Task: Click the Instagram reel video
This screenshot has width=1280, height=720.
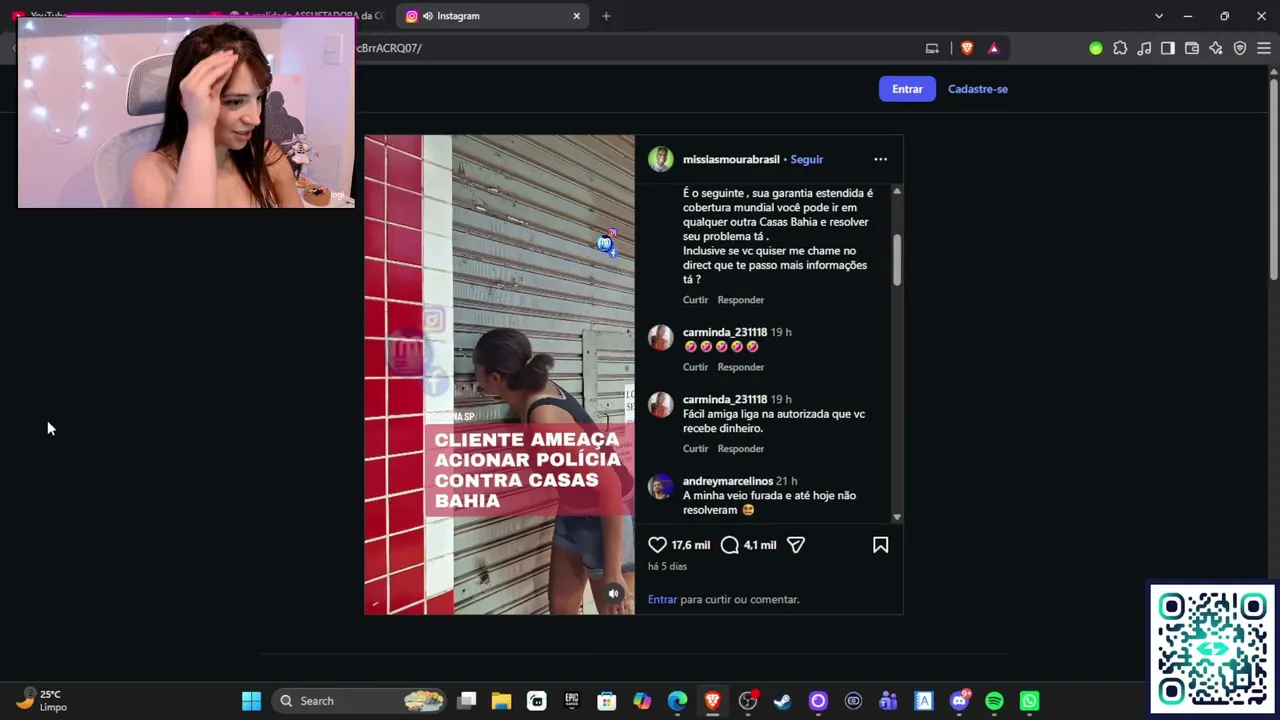Action: pyautogui.click(x=499, y=375)
